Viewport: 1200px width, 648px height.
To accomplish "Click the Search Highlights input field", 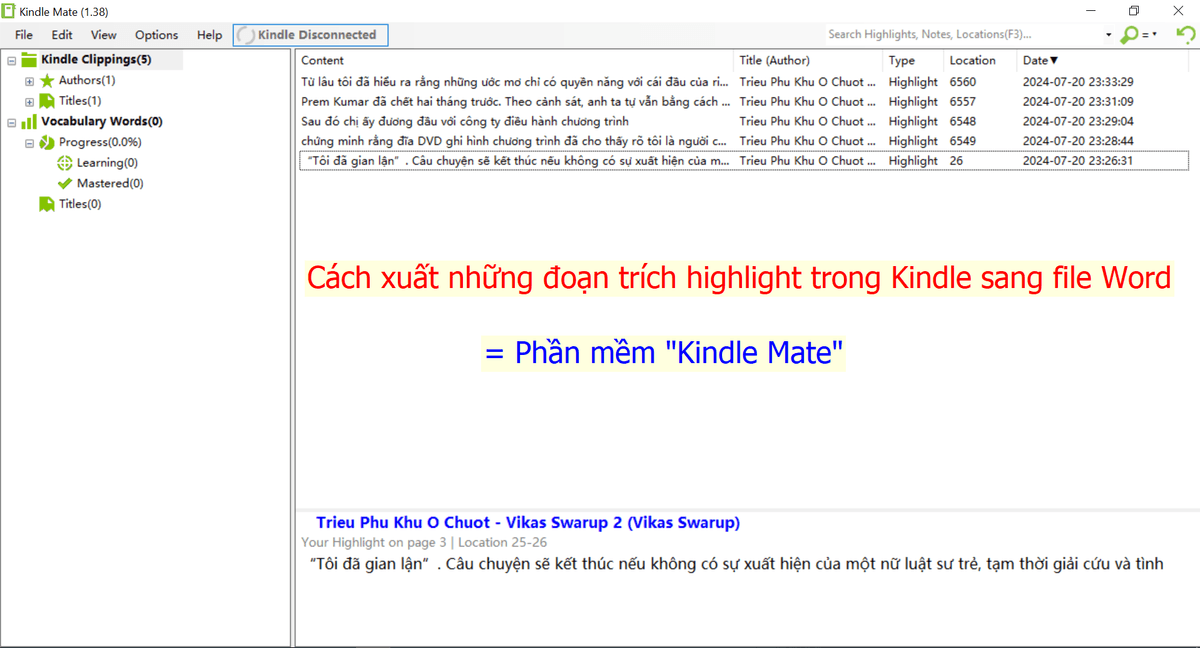I will (960, 33).
